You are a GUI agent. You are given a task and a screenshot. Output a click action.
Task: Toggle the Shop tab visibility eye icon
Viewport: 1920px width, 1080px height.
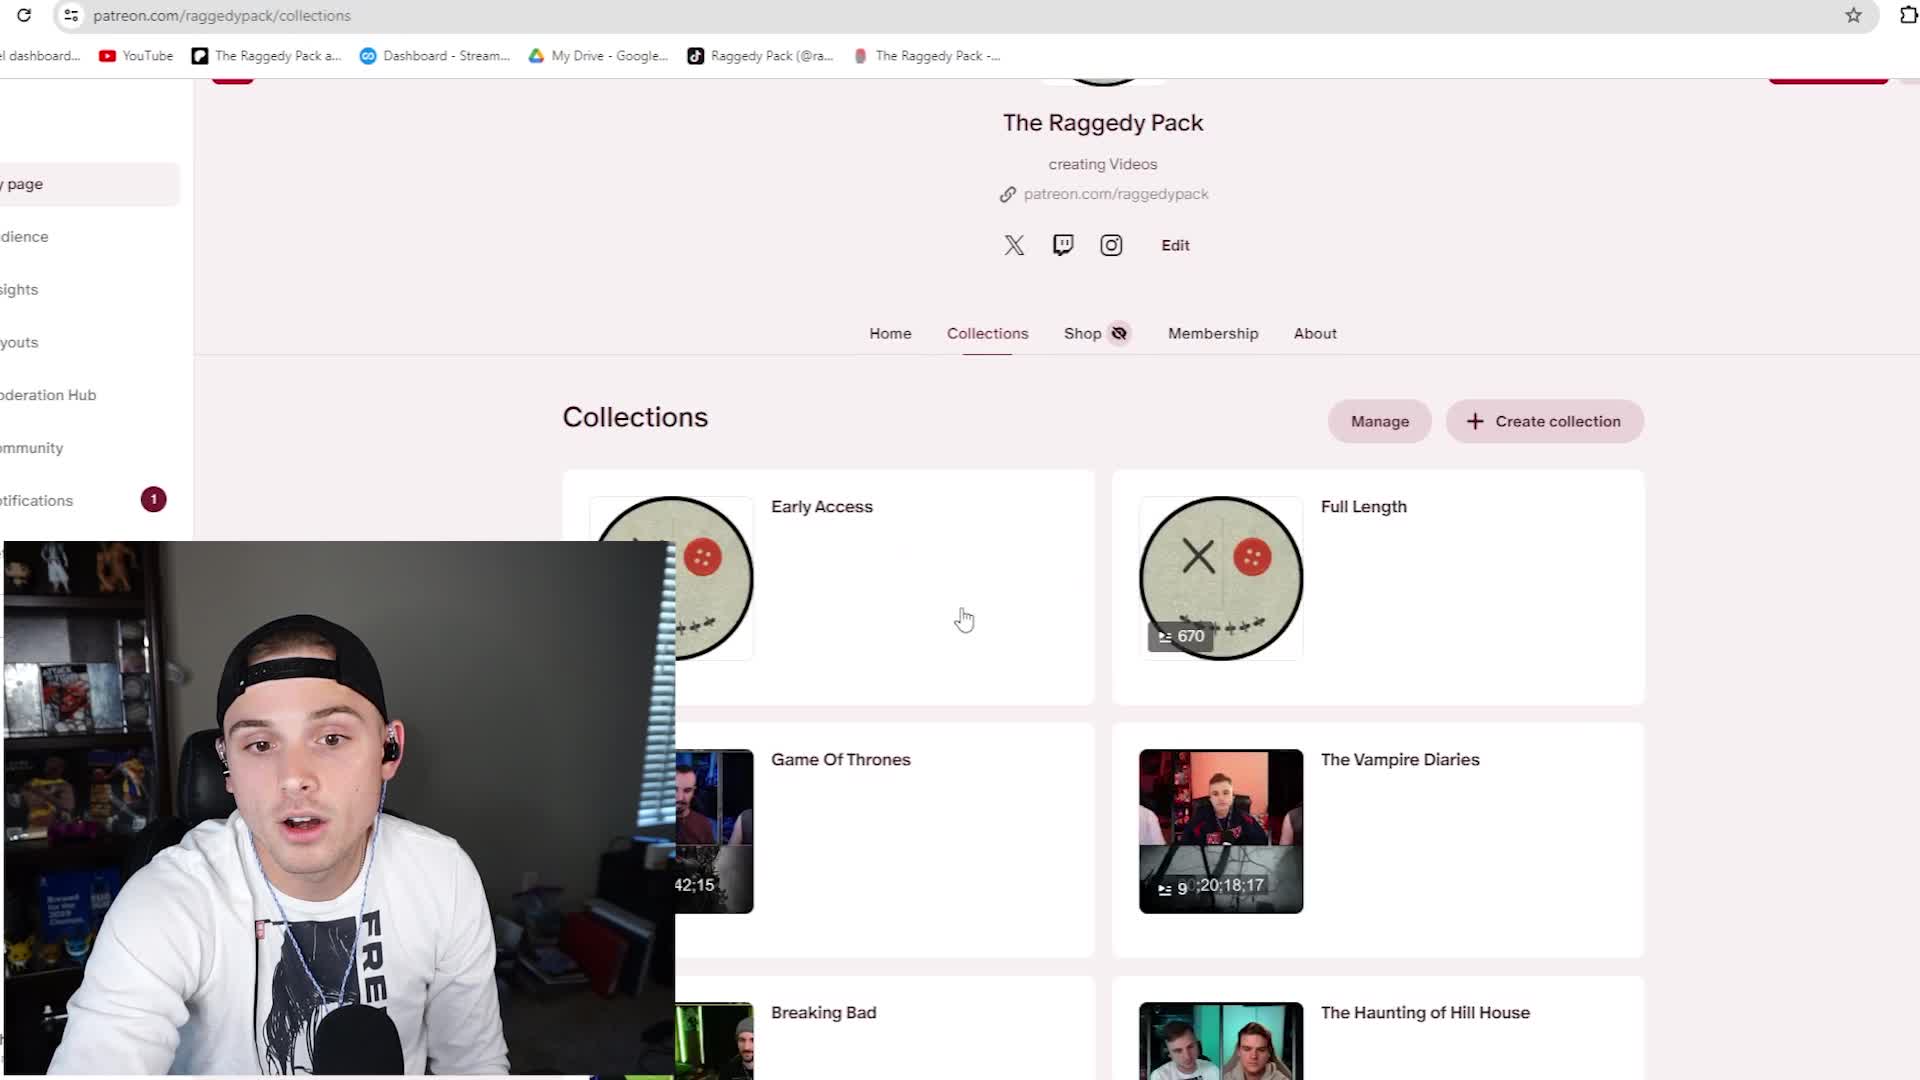(1120, 333)
